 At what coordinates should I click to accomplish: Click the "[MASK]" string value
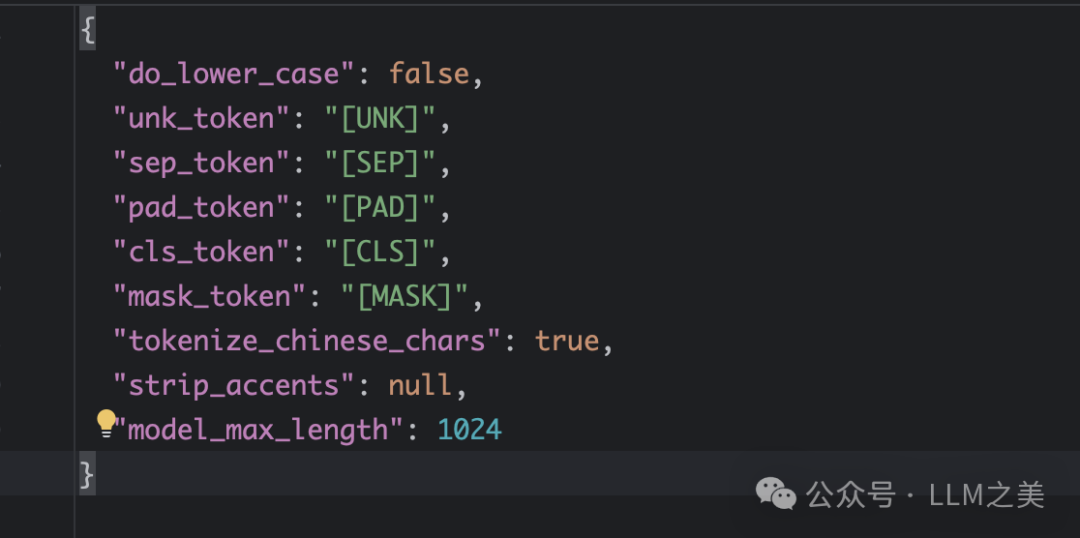[405, 297]
